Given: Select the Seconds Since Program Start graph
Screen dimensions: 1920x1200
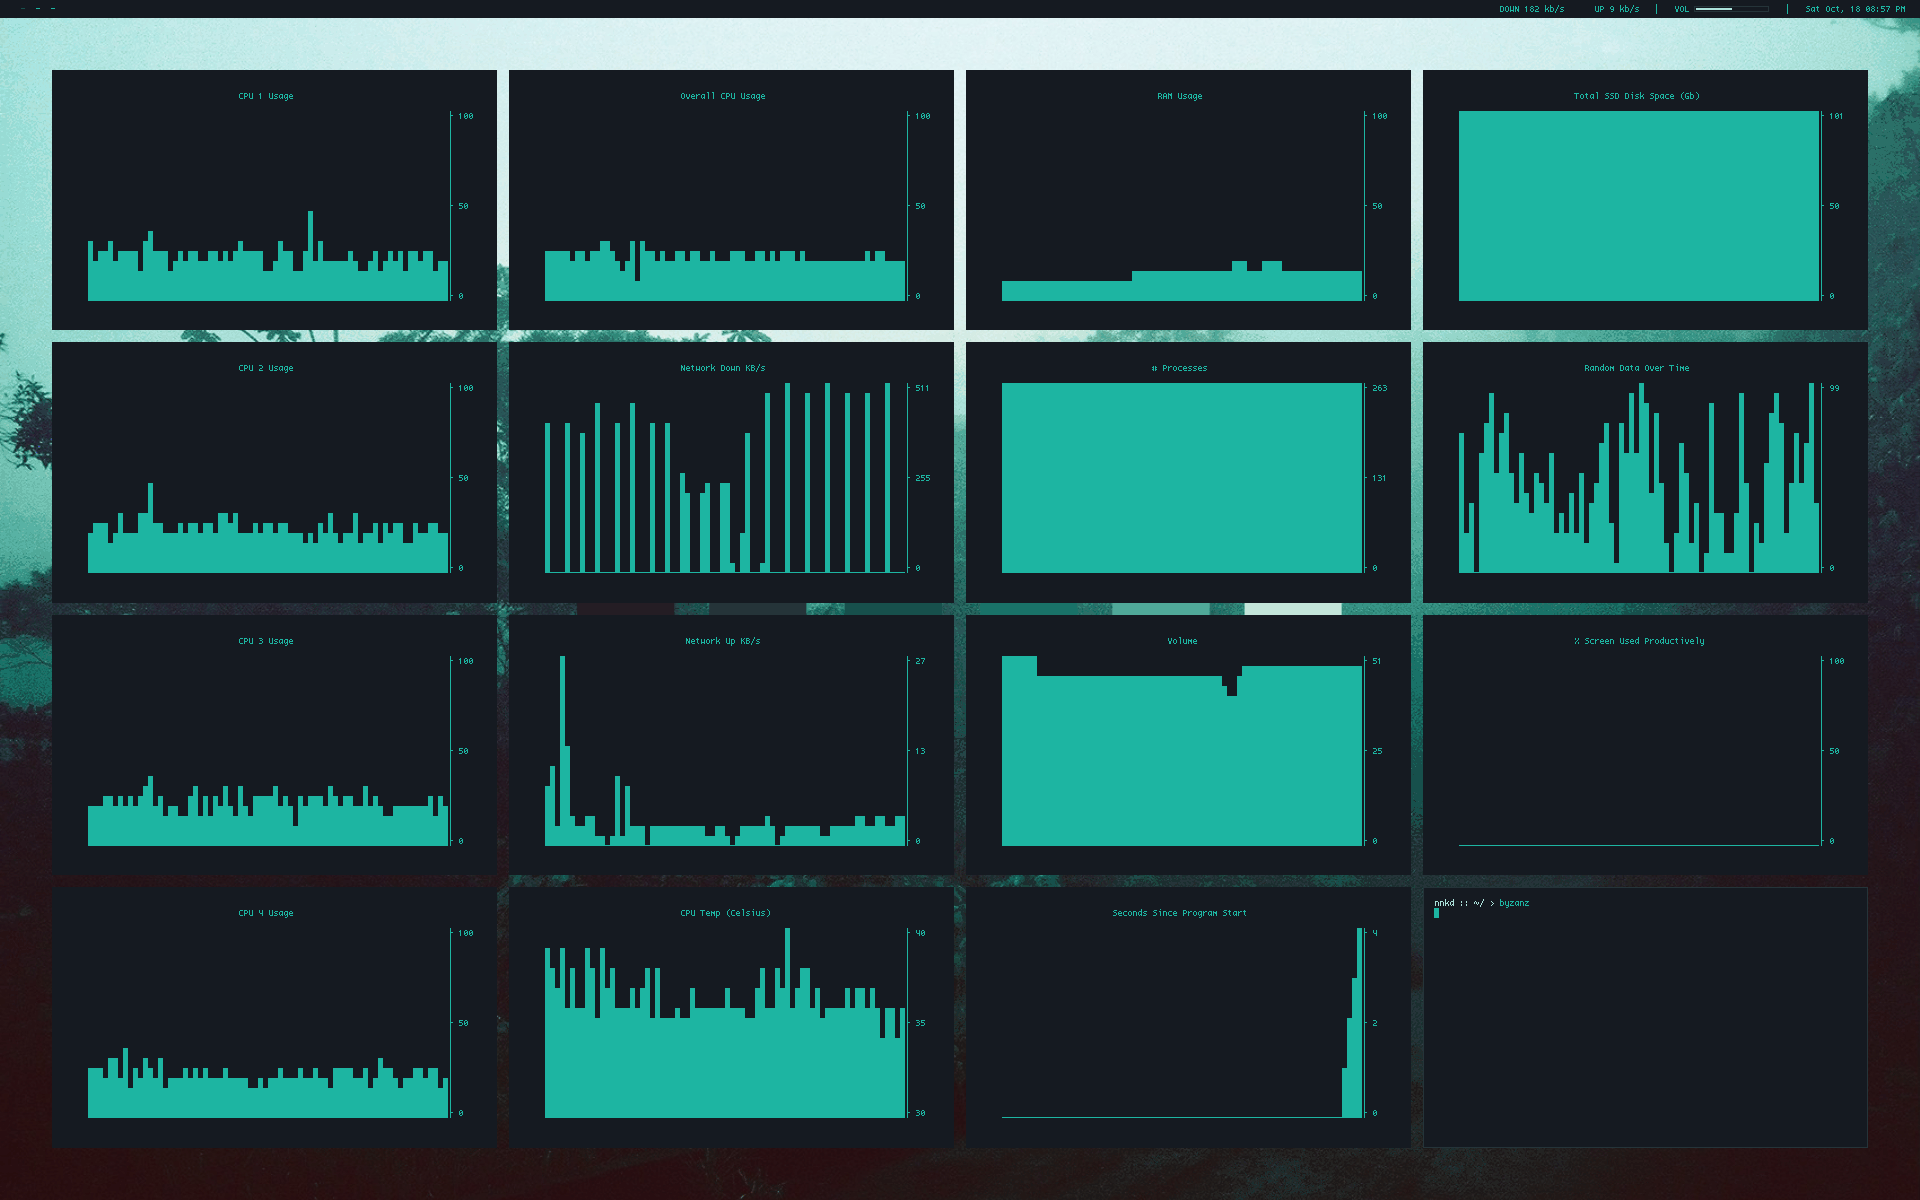Looking at the screenshot, I should [x=1188, y=1017].
